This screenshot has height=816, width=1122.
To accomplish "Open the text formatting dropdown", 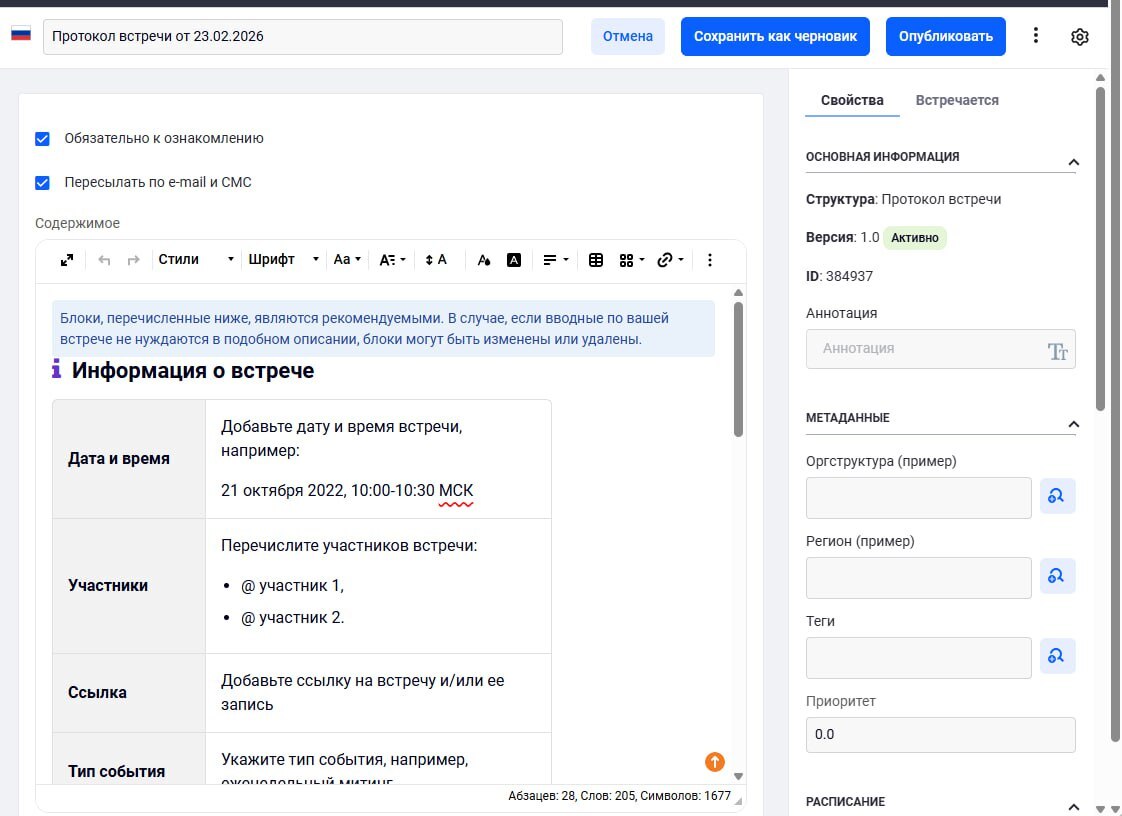I will 392,260.
